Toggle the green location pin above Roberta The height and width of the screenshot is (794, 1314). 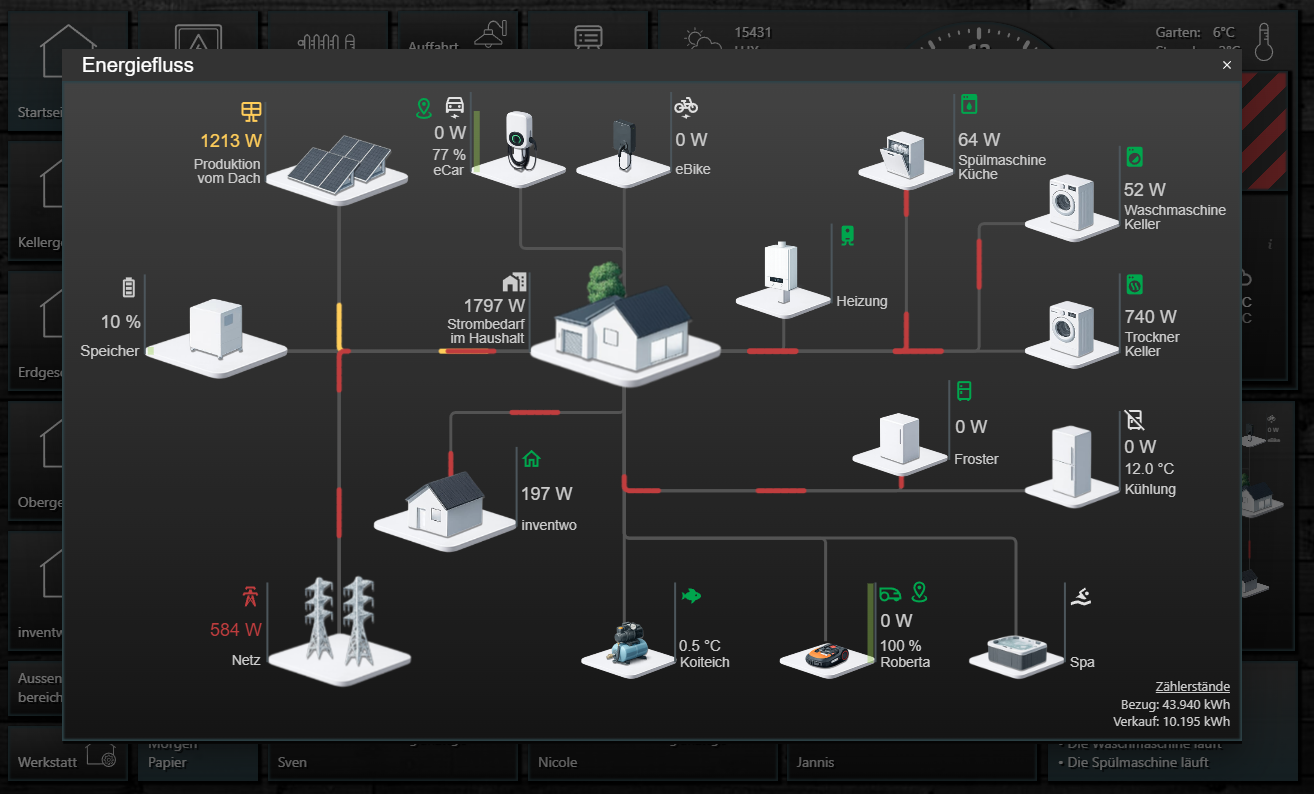tap(919, 592)
